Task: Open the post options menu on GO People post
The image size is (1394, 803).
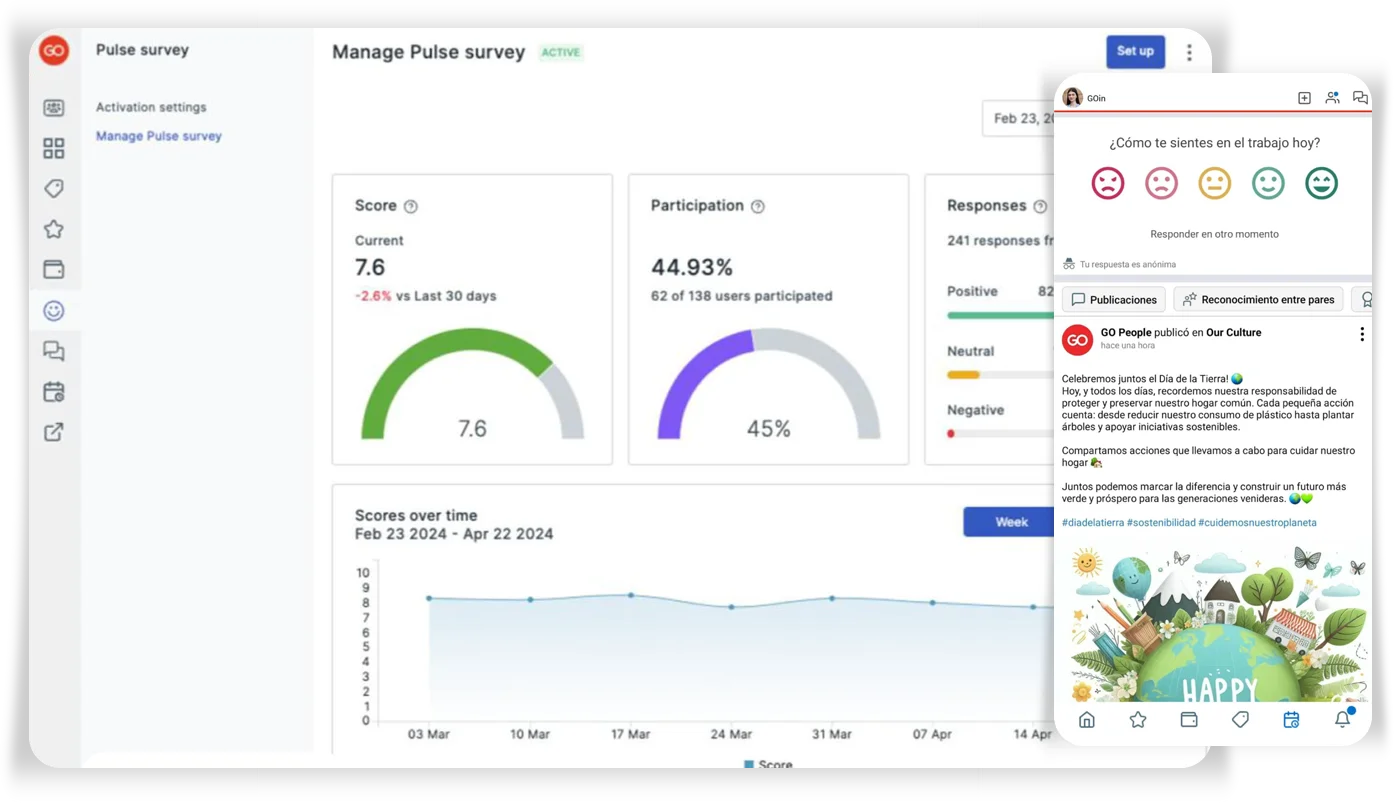Action: pos(1362,335)
